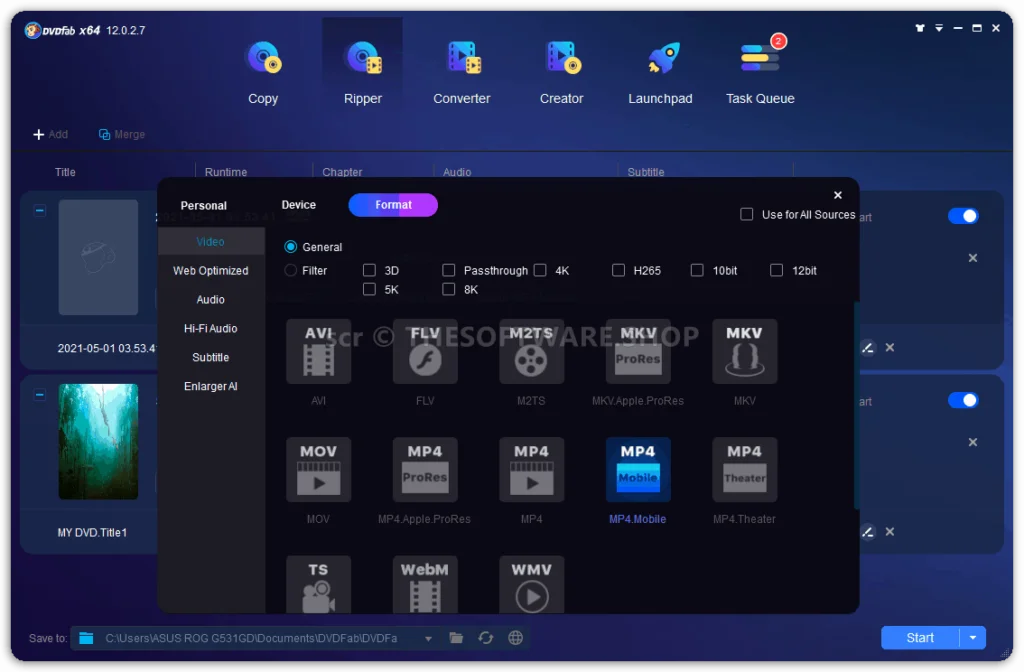
Task: Select the plain MKV format icon
Action: (x=744, y=351)
